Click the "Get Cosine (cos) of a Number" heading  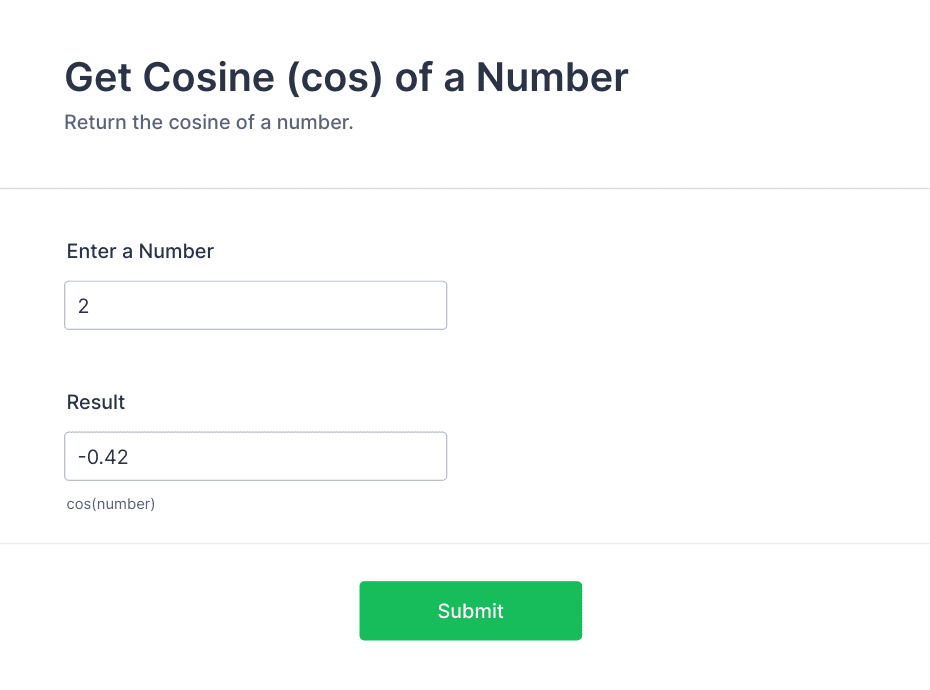pos(346,78)
